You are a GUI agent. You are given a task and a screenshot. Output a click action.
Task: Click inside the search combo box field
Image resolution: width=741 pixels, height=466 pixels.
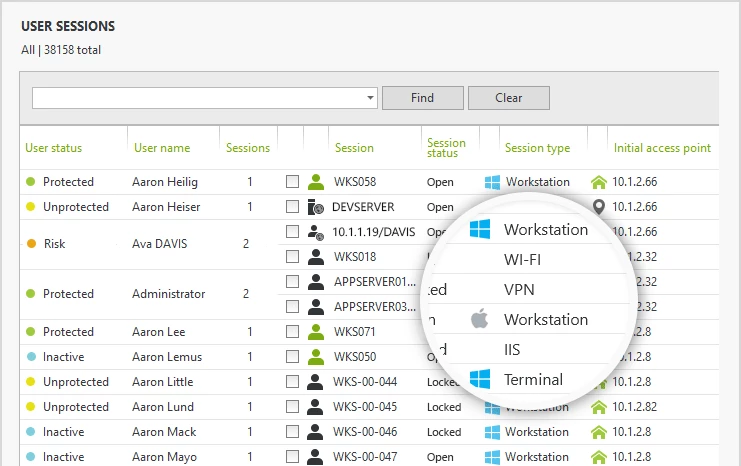coord(198,98)
